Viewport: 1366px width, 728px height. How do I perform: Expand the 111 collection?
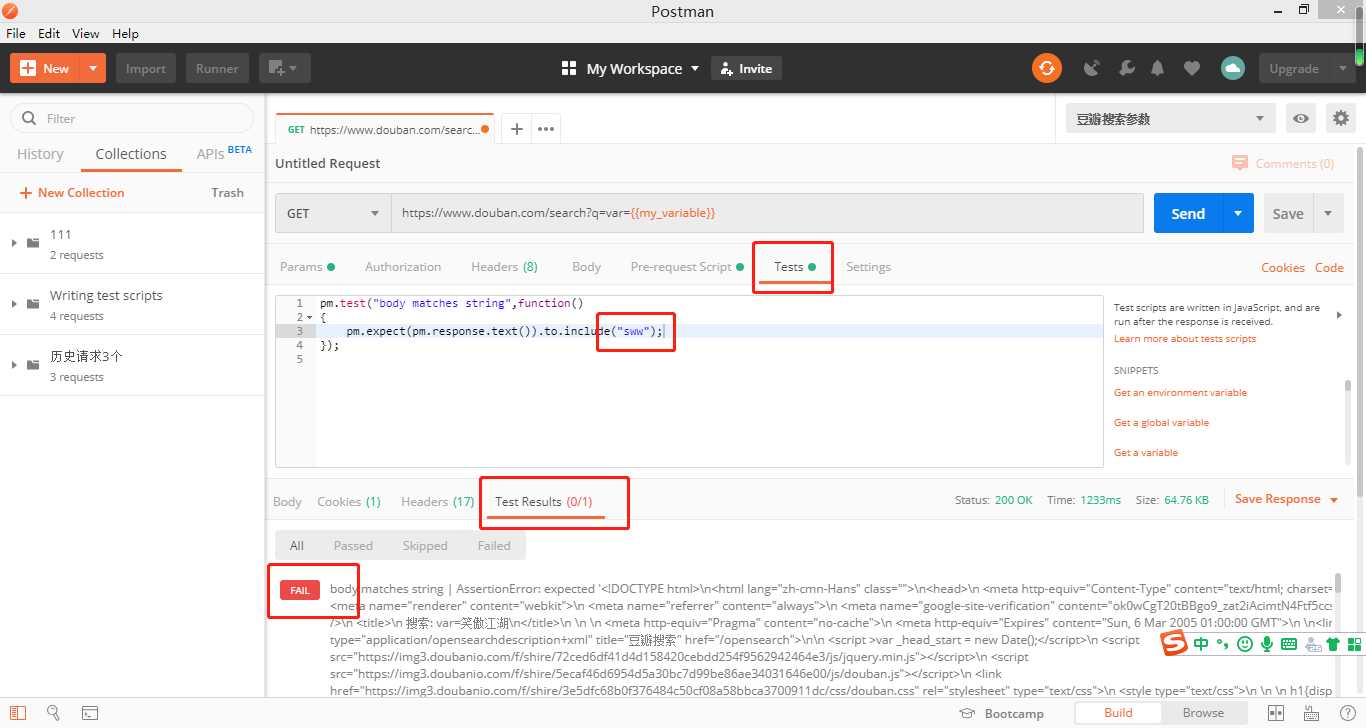(x=14, y=243)
